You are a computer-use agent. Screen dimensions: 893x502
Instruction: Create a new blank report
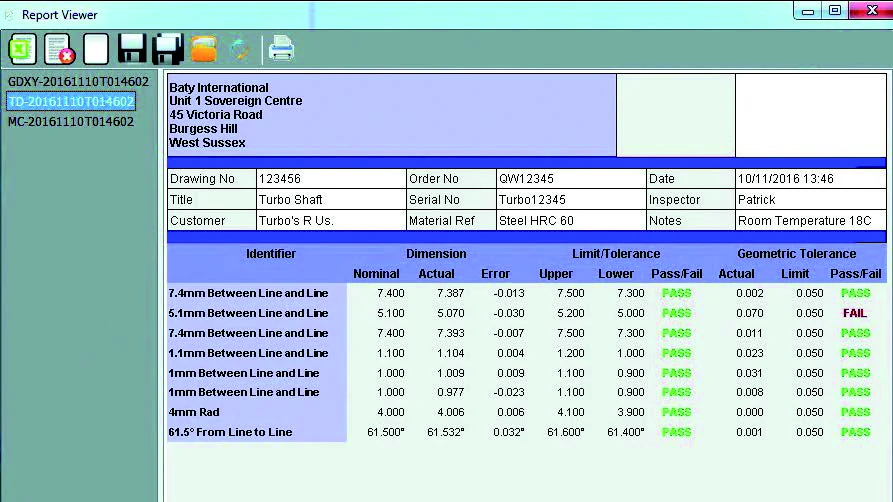tap(96, 49)
